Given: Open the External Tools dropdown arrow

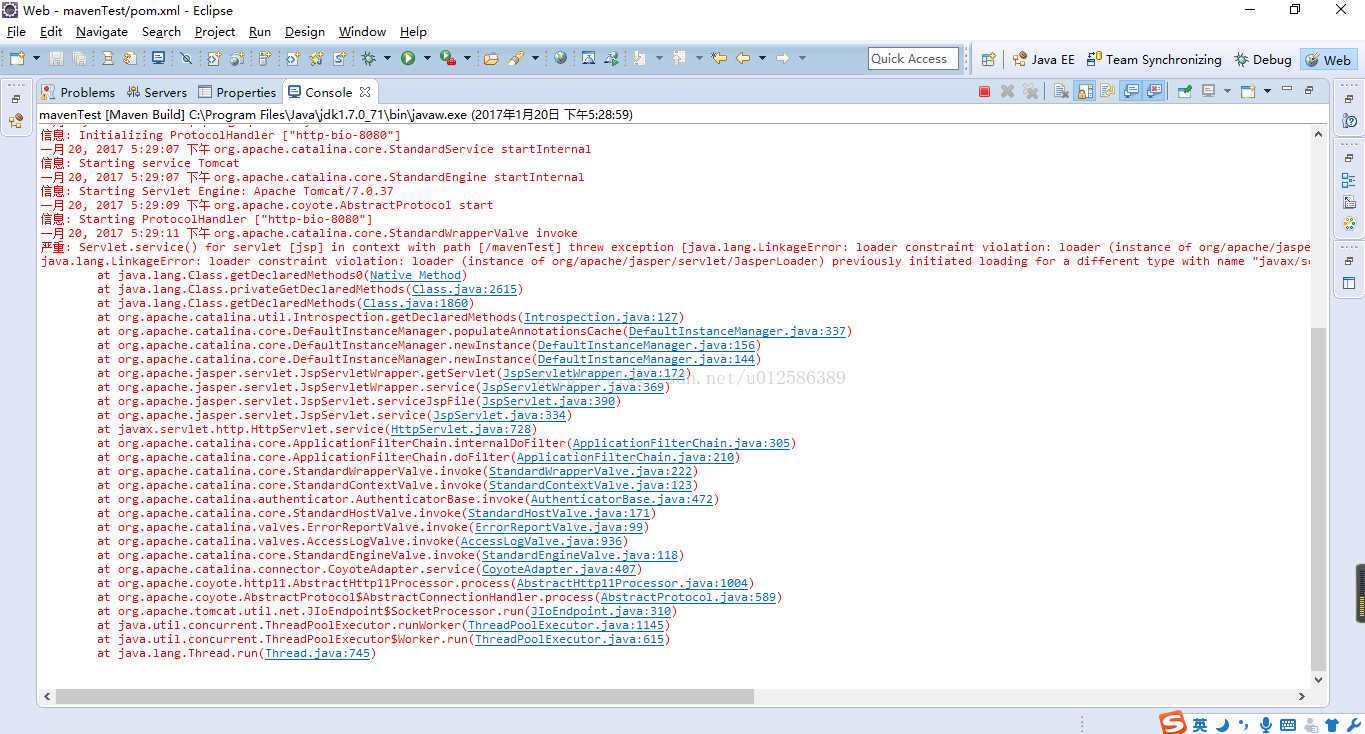Looking at the screenshot, I should point(467,58).
